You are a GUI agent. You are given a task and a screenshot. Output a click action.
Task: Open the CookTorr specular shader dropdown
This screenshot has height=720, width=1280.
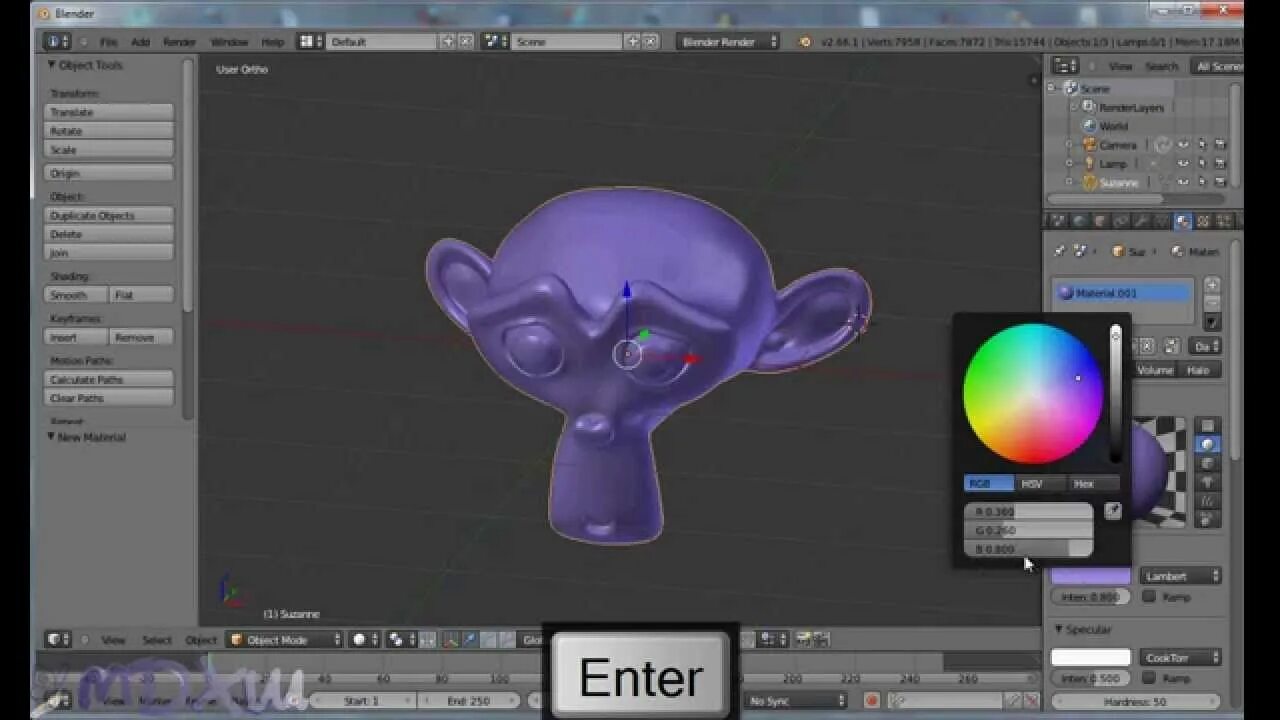click(1181, 657)
